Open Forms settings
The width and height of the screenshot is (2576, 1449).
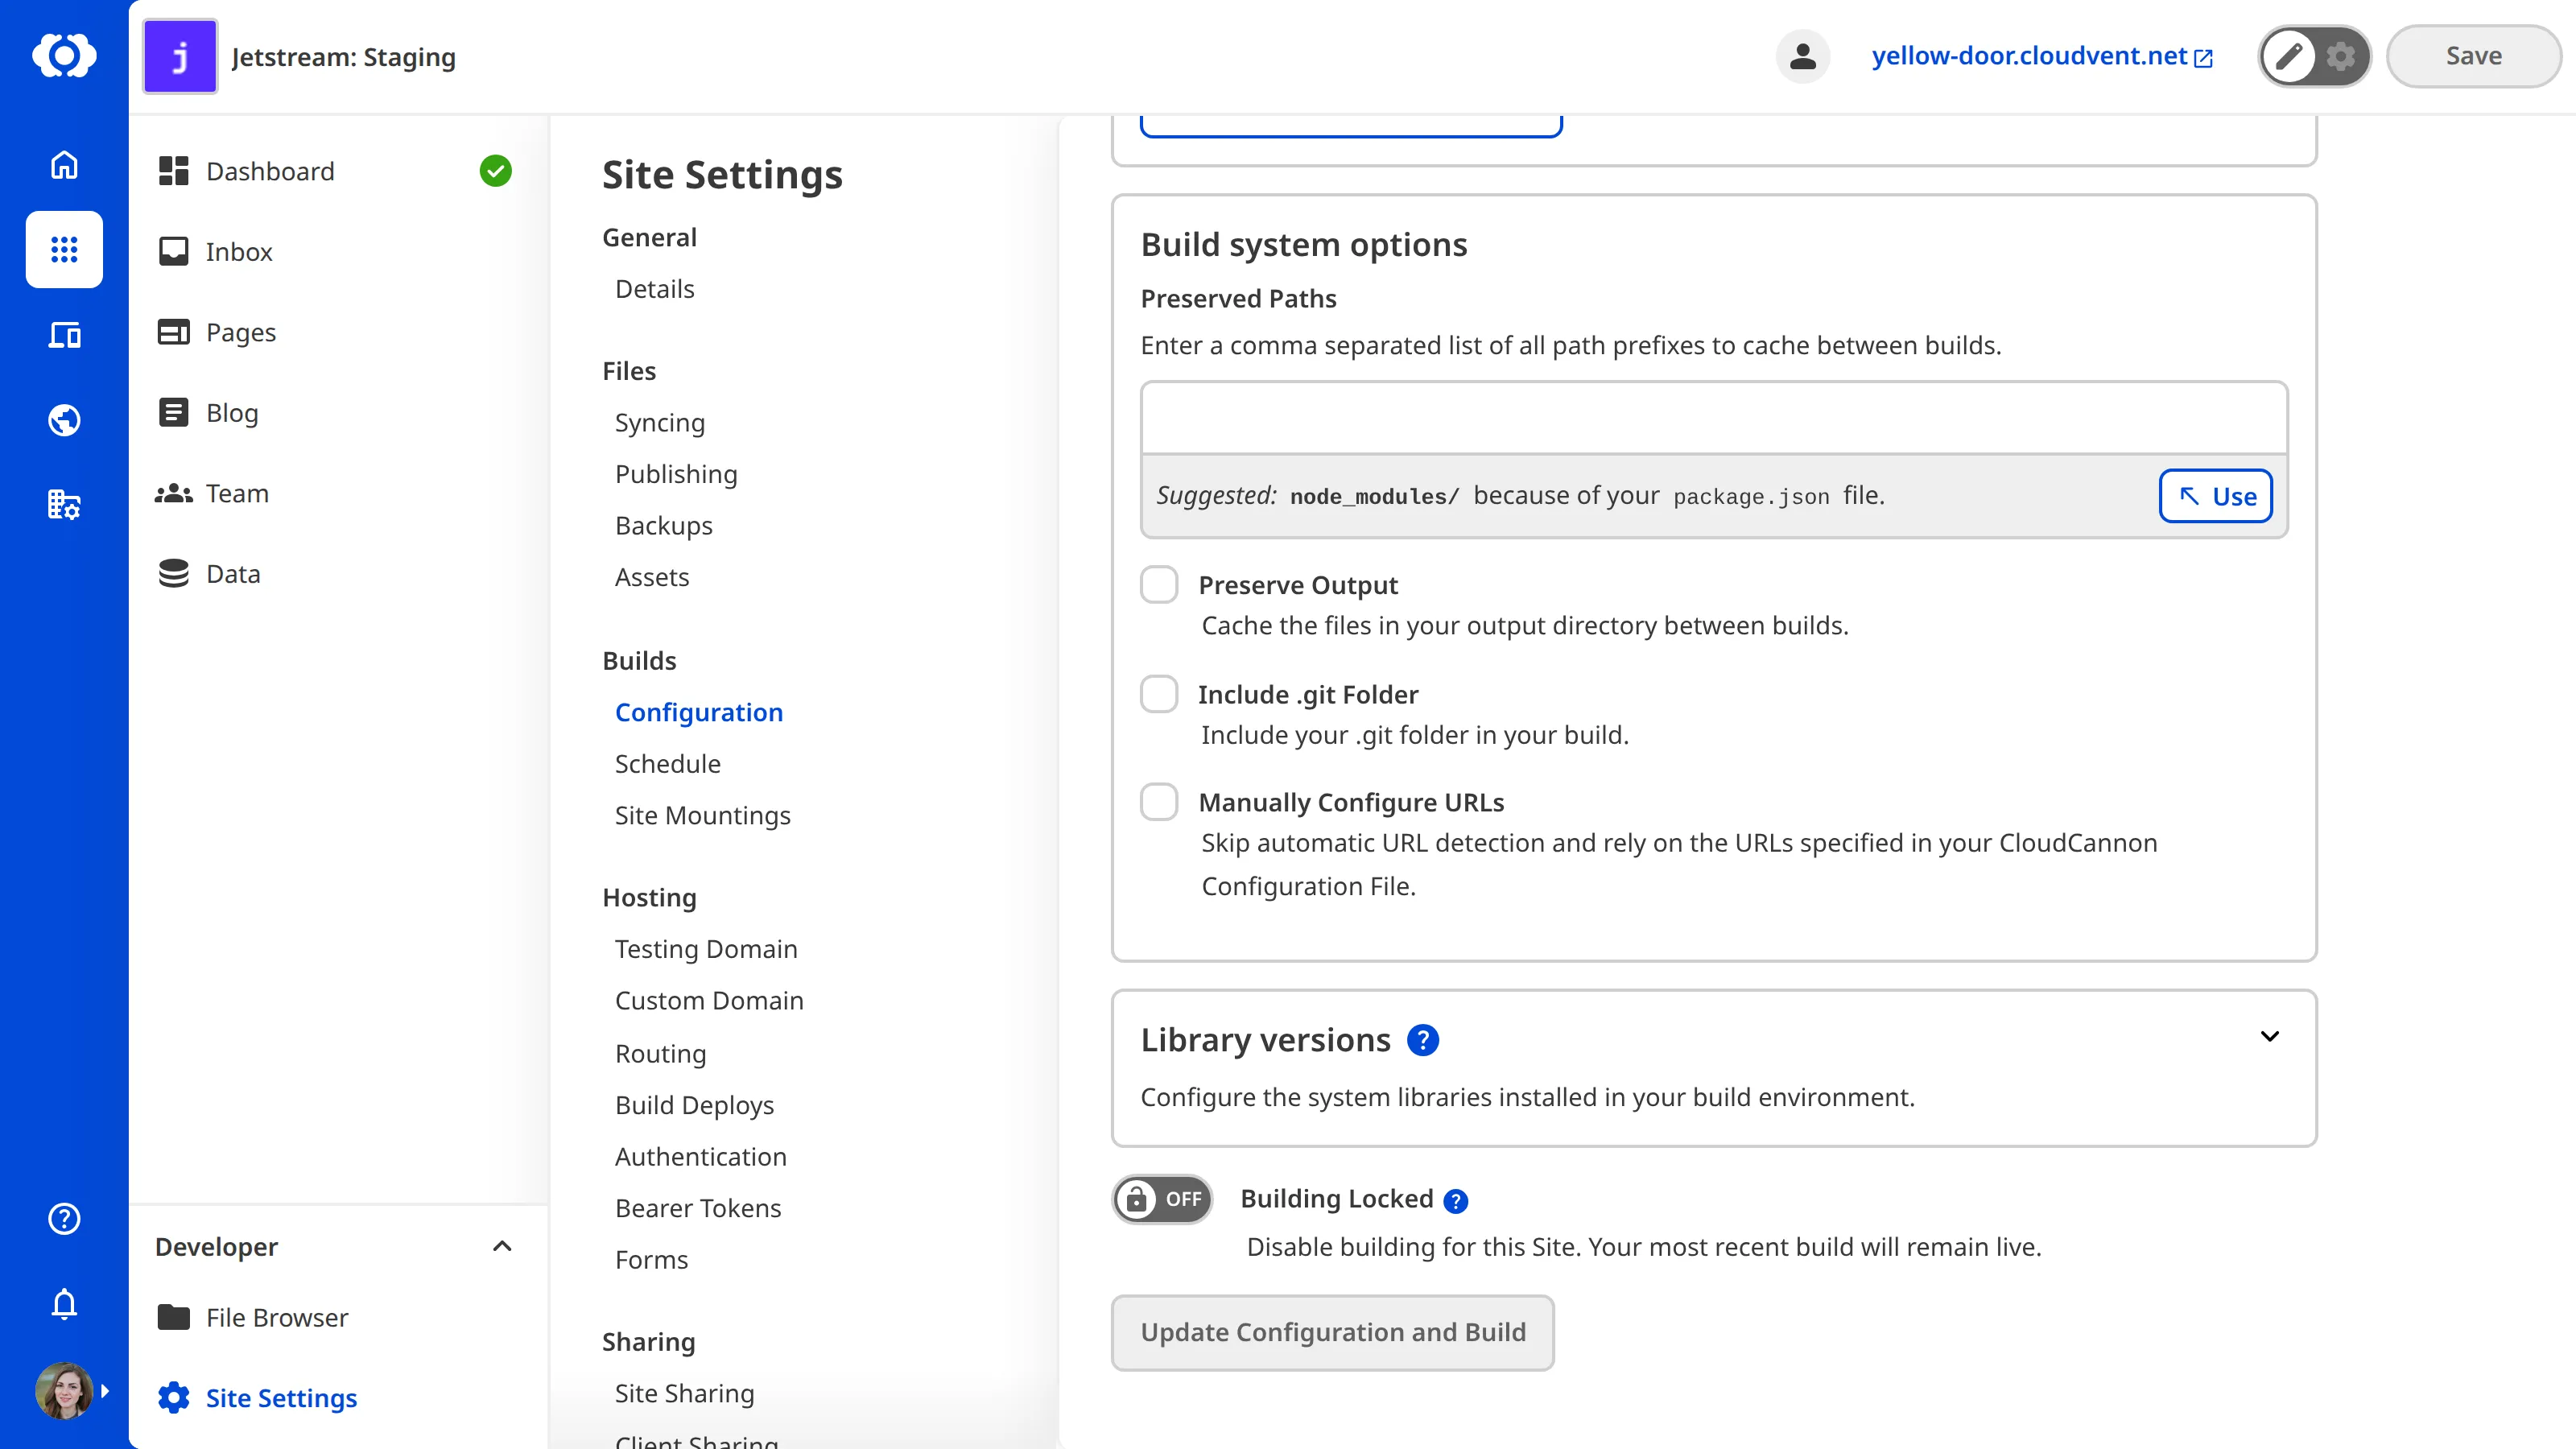point(652,1260)
